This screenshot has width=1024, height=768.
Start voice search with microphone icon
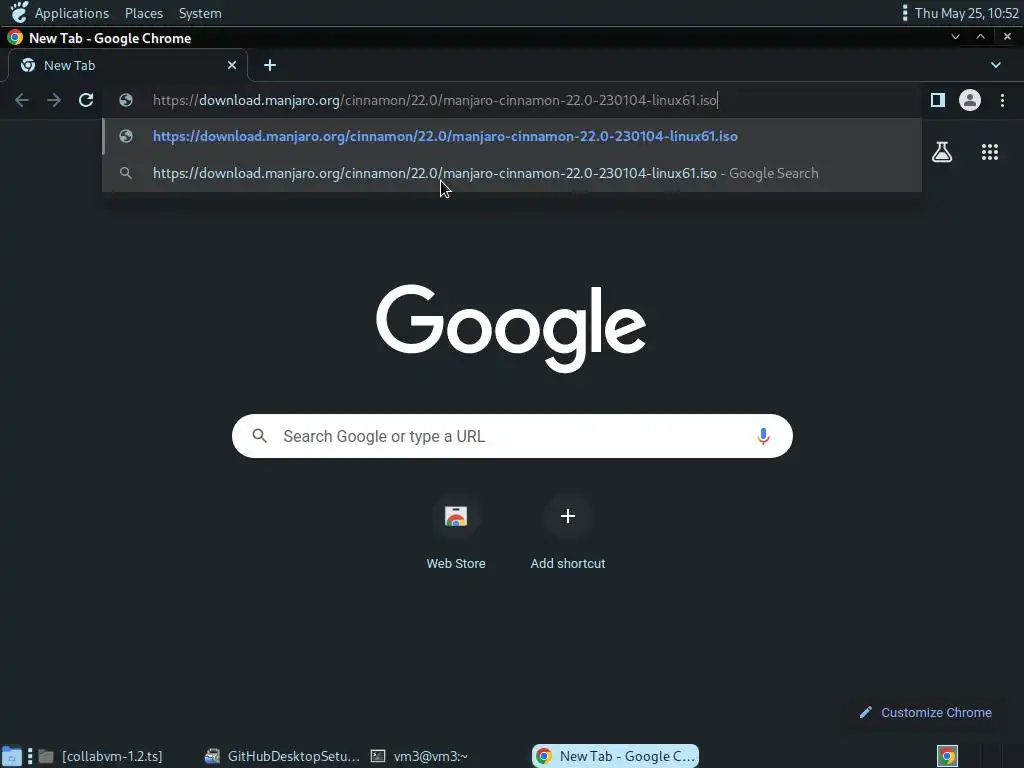coord(763,436)
